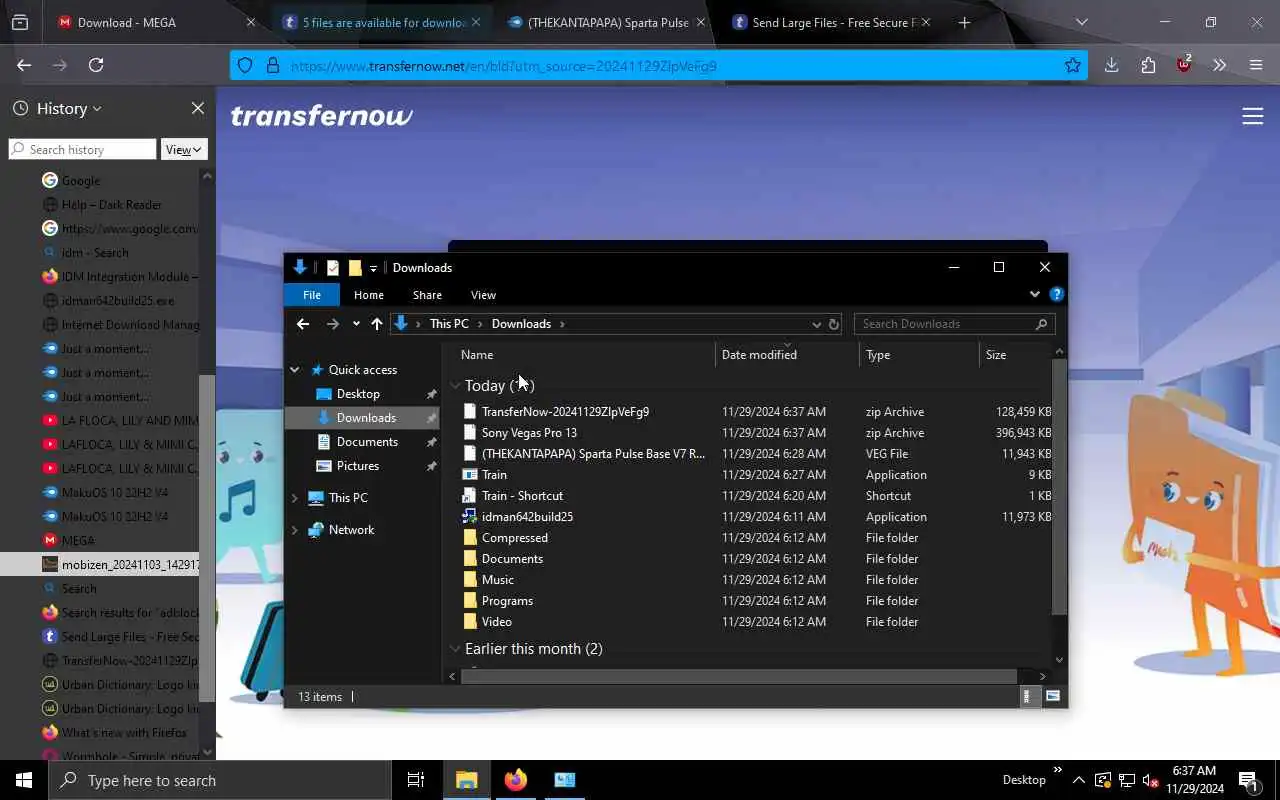Click Explorer back navigation arrow

[x=303, y=324]
